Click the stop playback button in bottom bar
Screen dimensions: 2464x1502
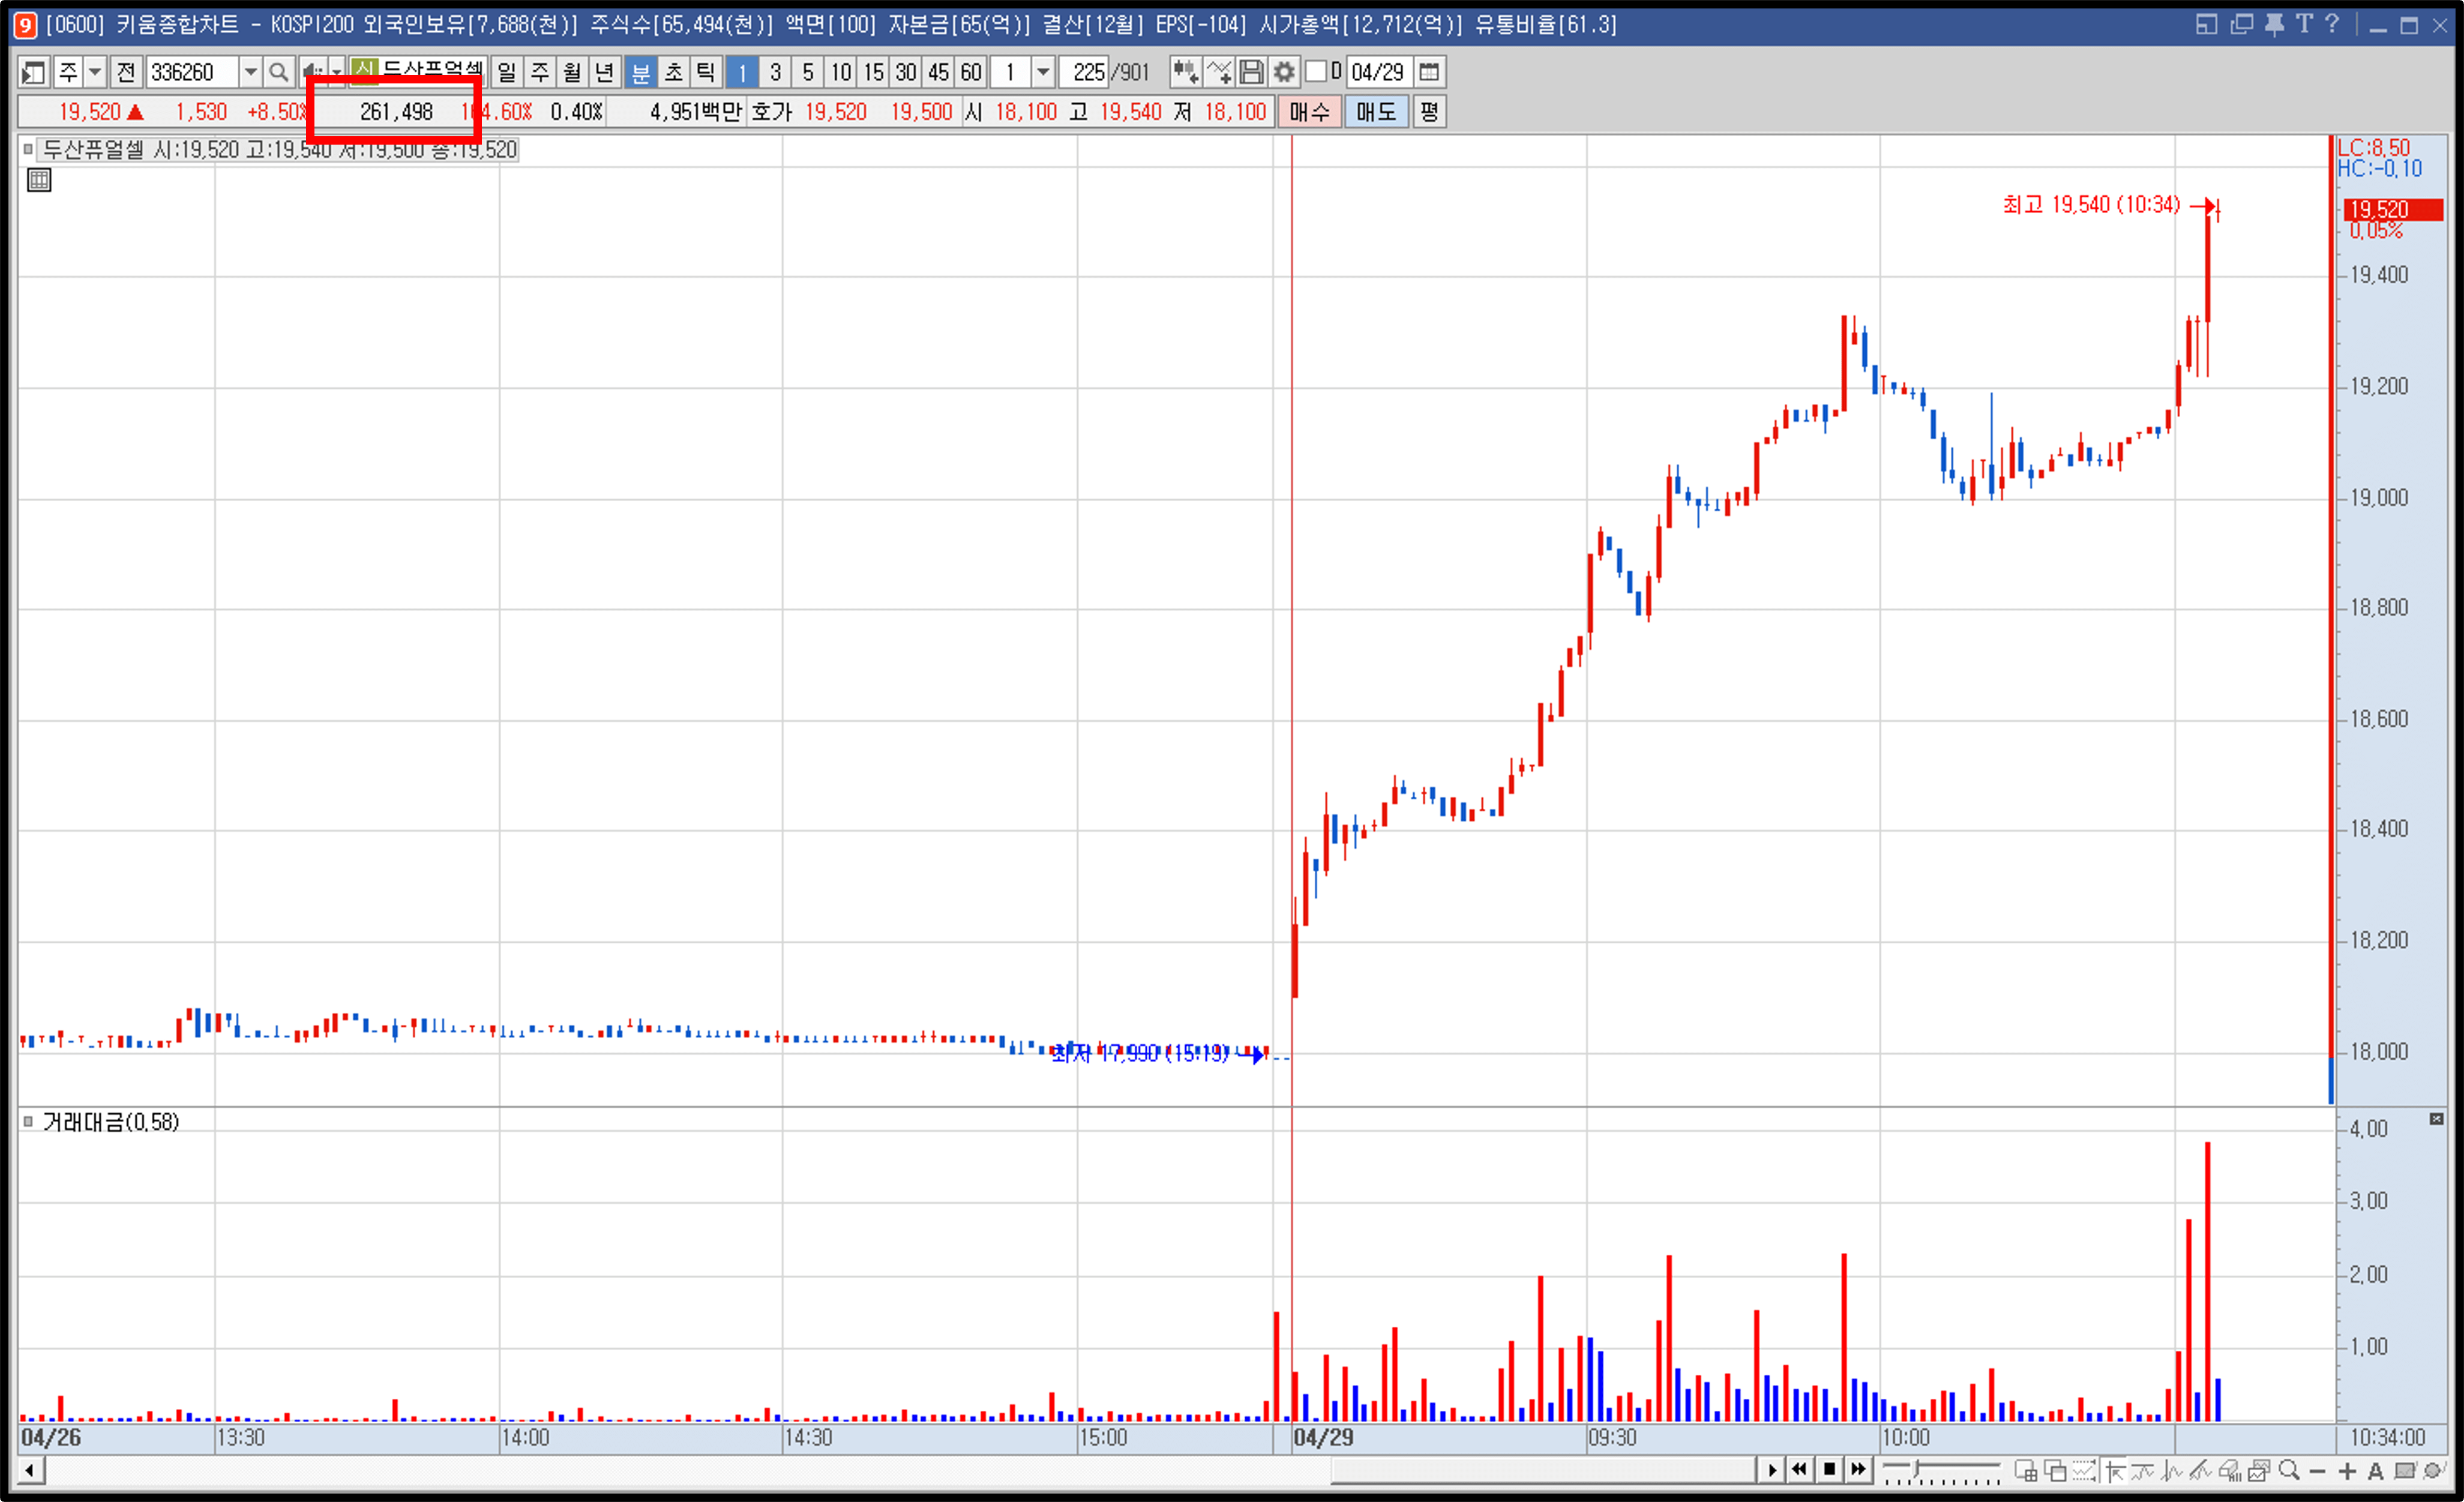pos(1829,1469)
